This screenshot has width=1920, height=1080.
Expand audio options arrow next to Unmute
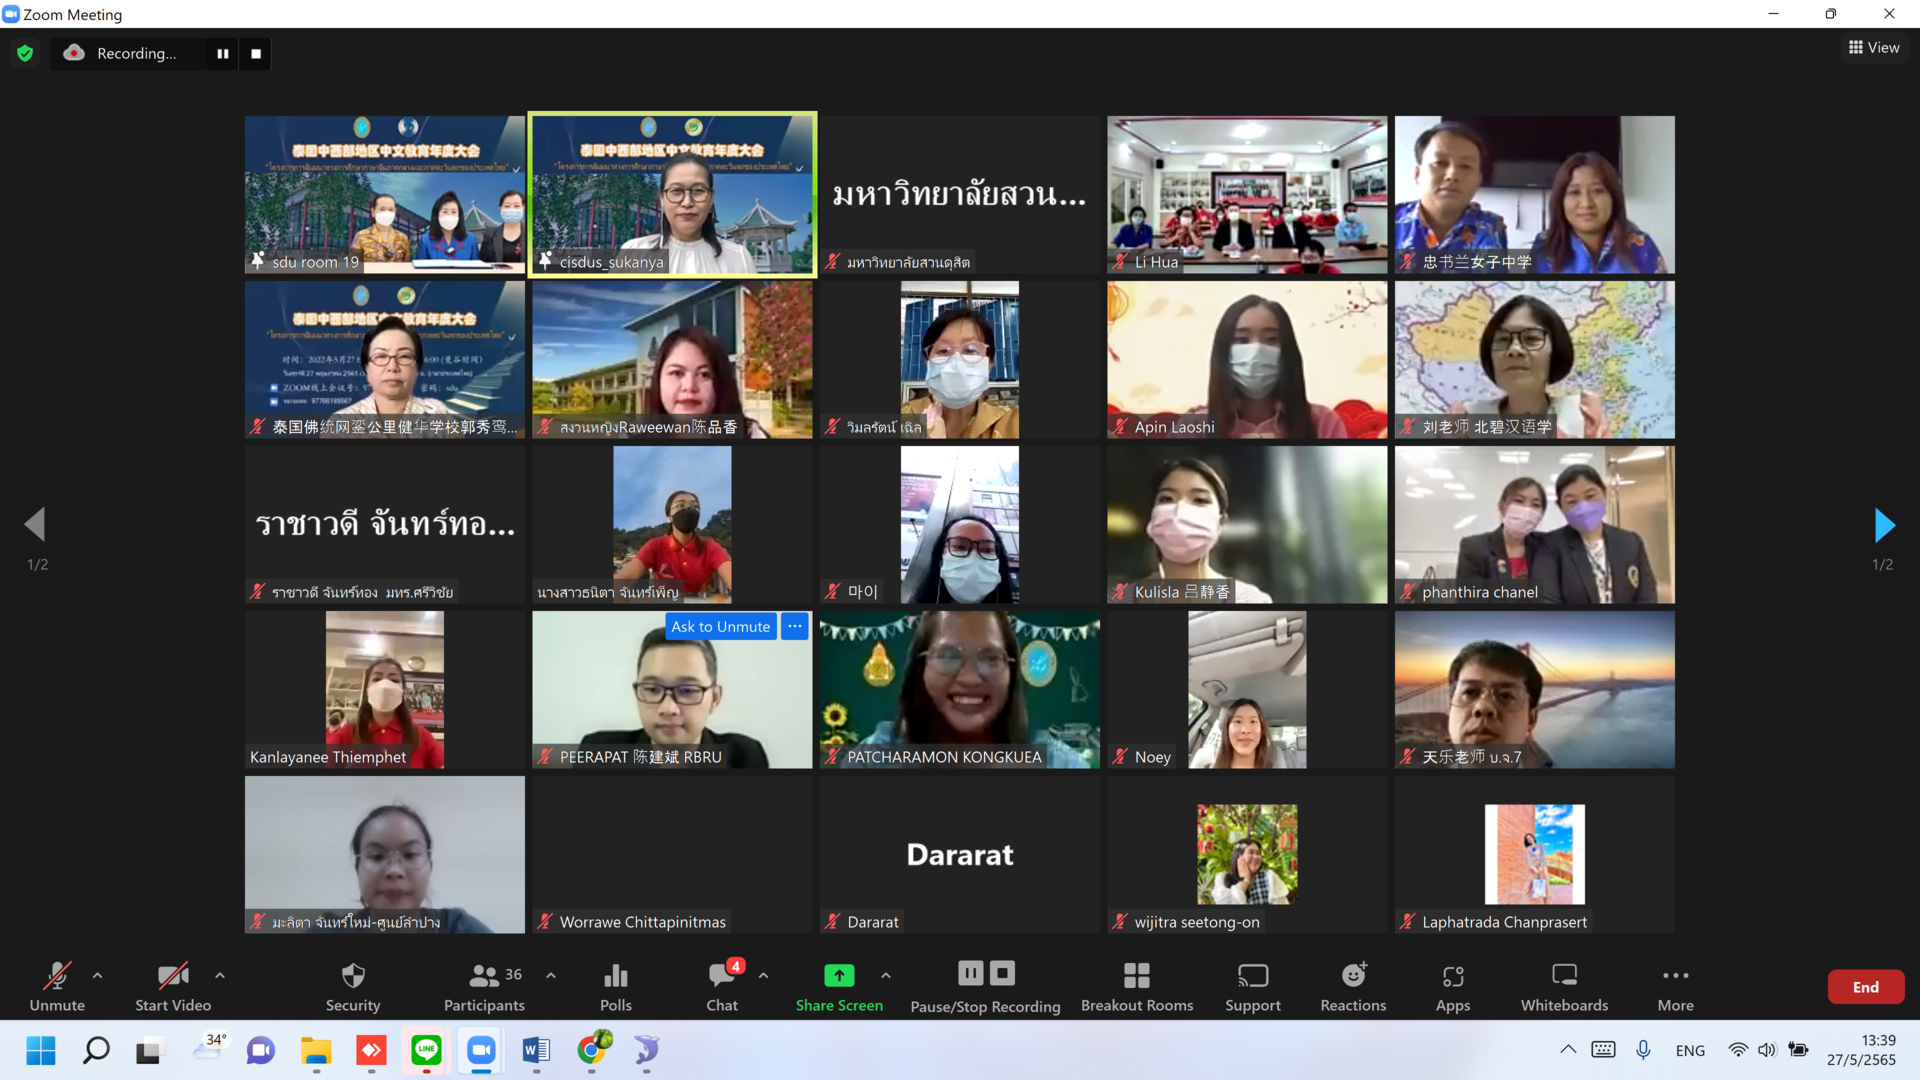click(x=97, y=975)
